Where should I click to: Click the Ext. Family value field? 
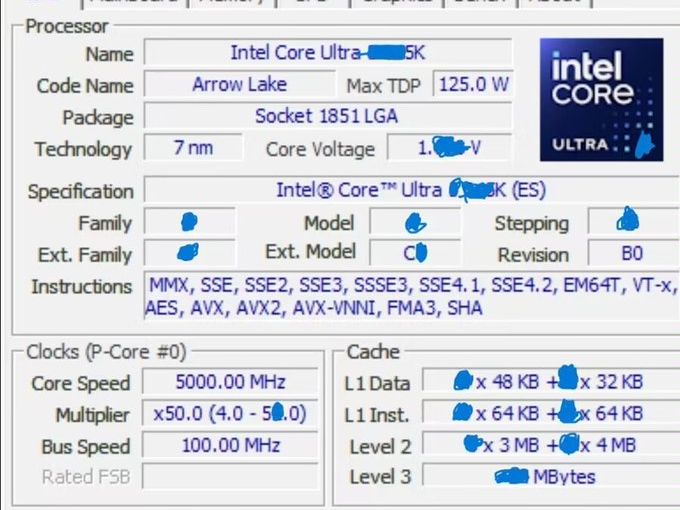tap(190, 253)
